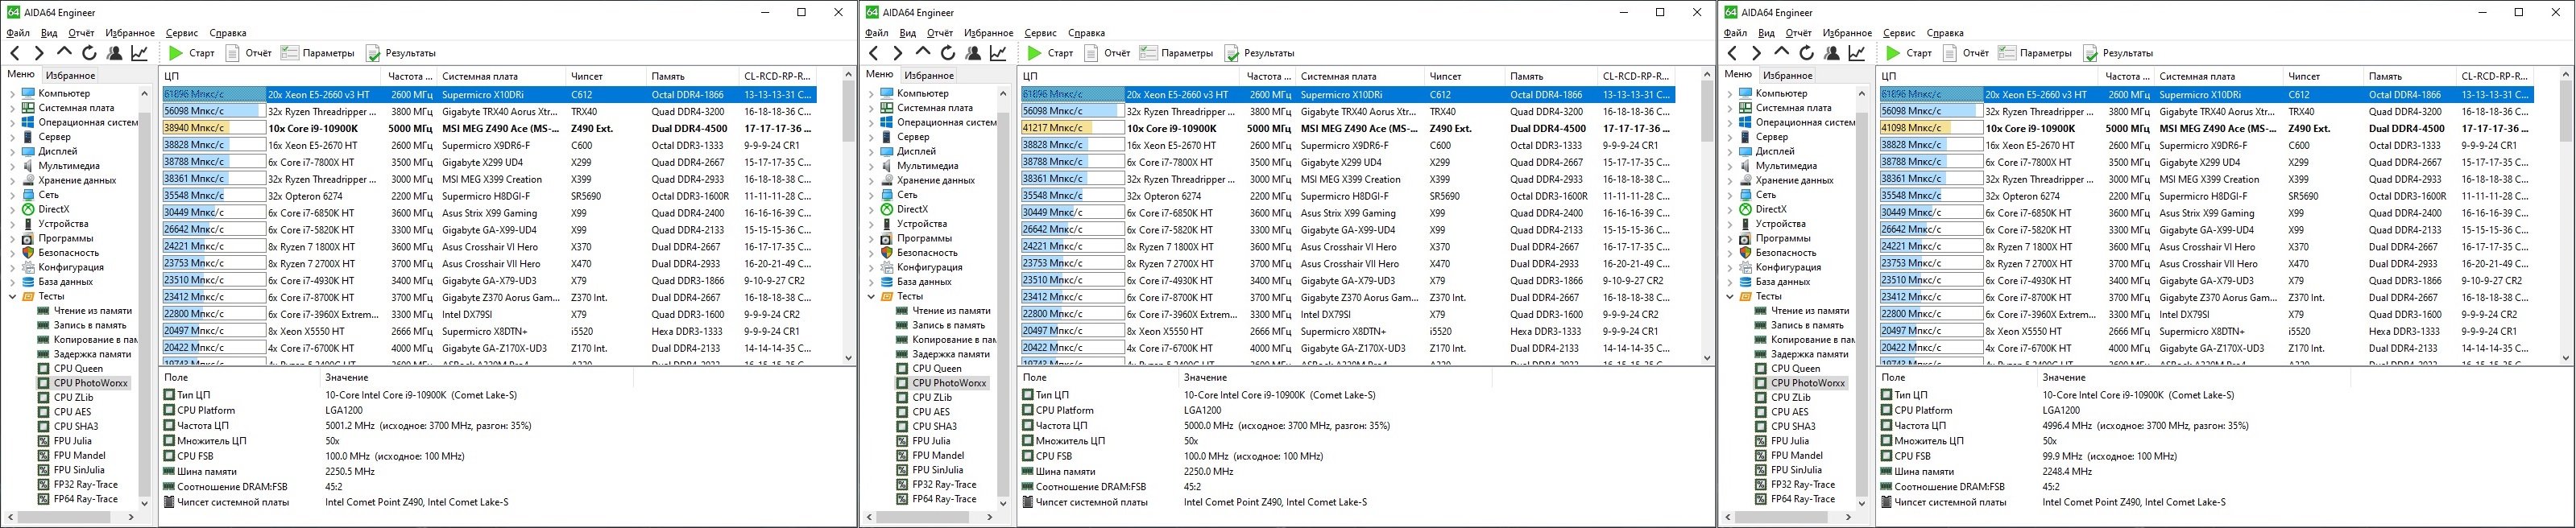
Task: Select the 41098 Мпкс/с i9-10900K row
Action: click(x=2206, y=128)
